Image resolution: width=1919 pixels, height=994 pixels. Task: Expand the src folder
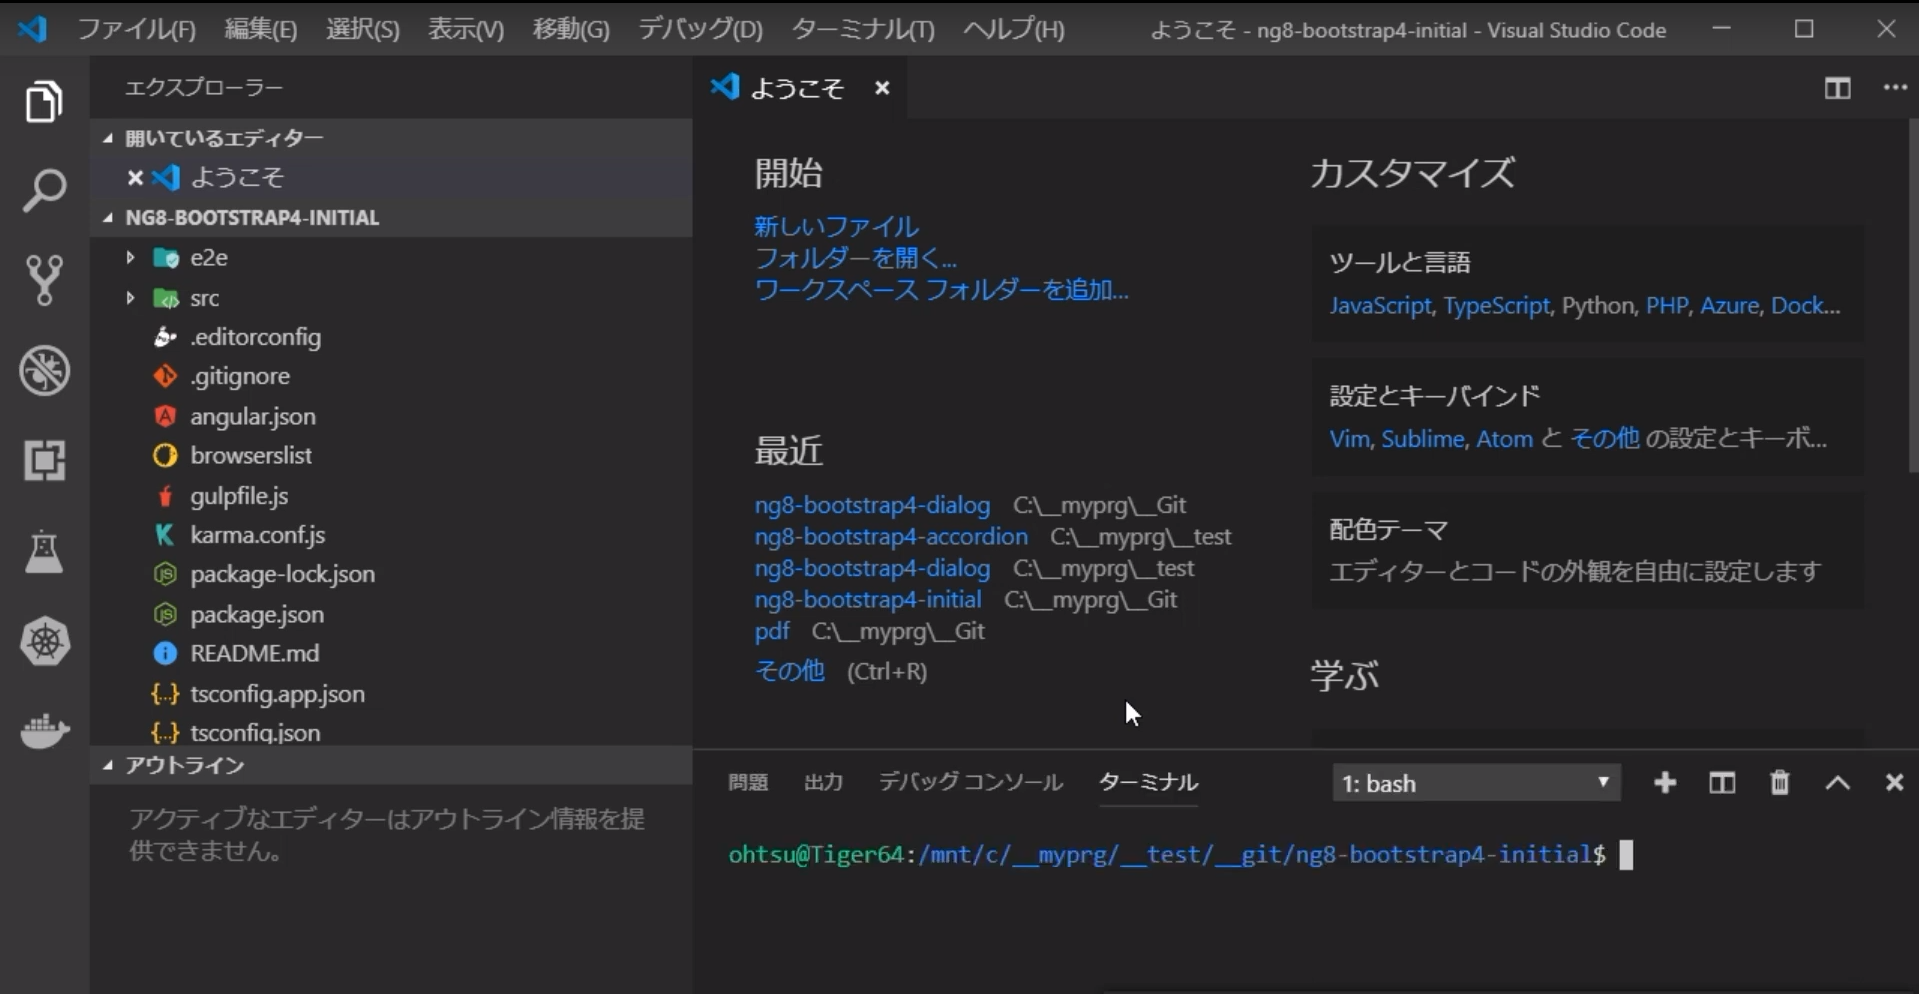point(130,297)
